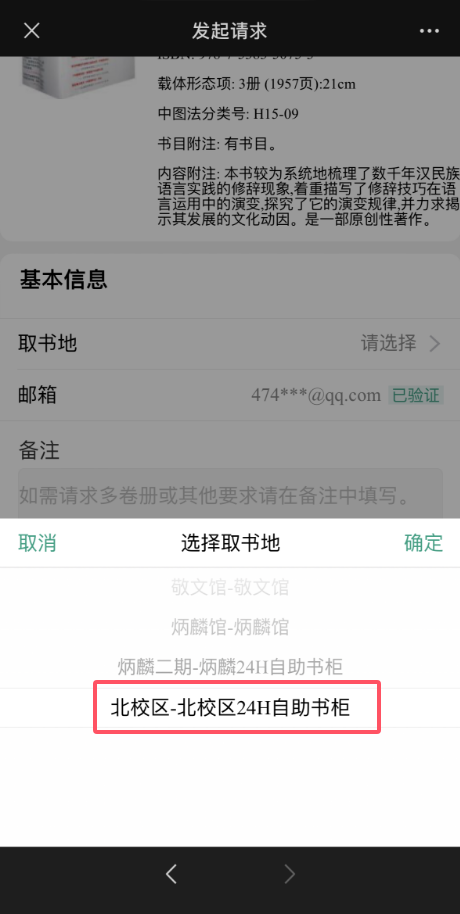Image resolution: width=460 pixels, height=914 pixels.
Task: Select 北校区-北校区24H自助书柜 option
Action: [x=230, y=708]
